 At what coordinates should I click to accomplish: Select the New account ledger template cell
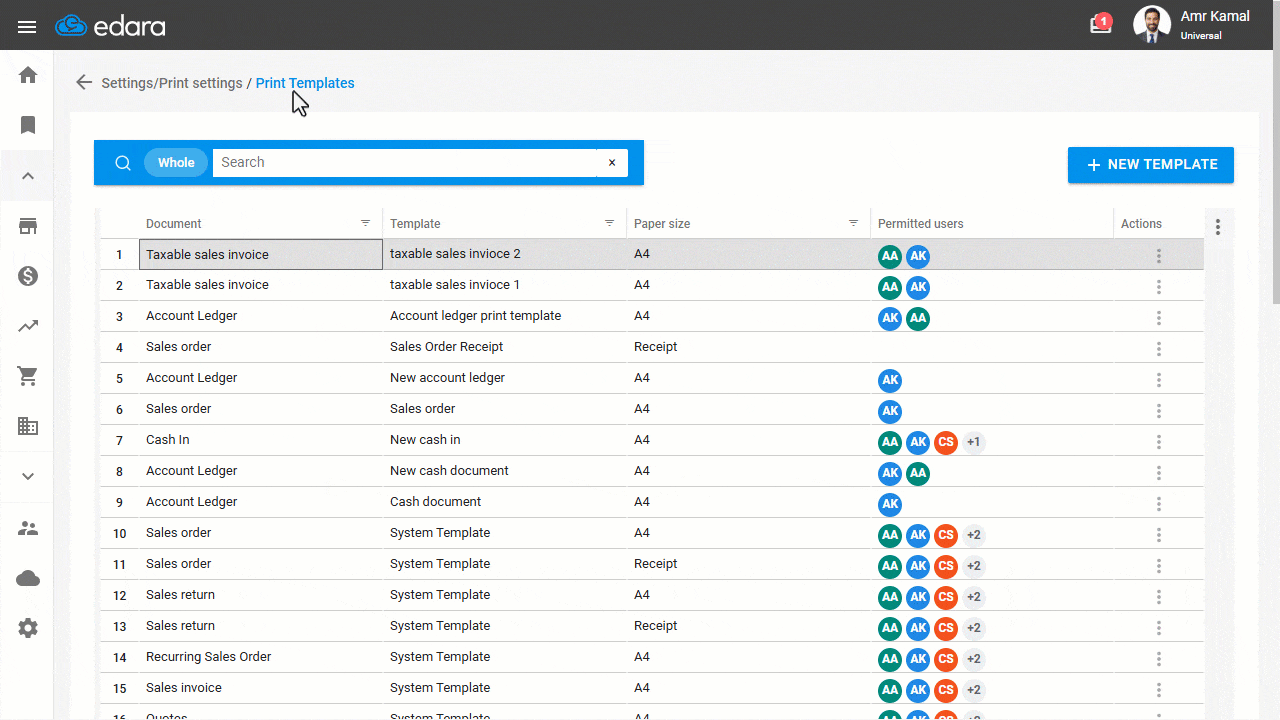(505, 378)
